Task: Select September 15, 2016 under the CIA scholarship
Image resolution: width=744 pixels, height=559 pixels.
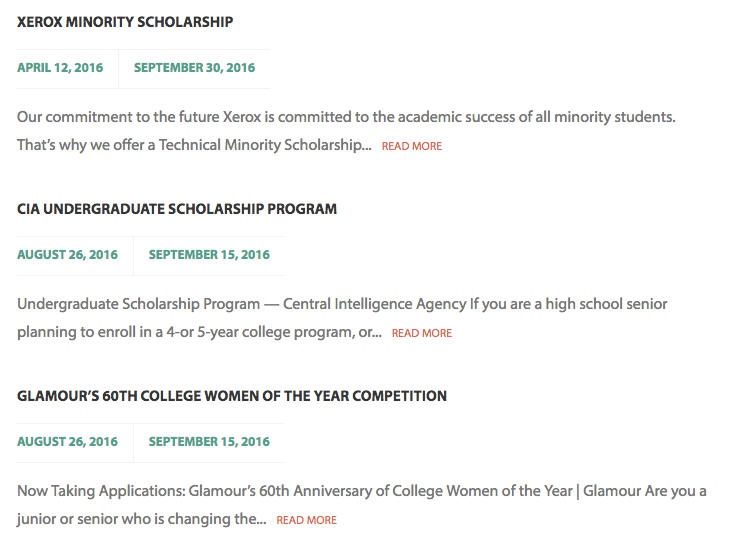Action: click(x=209, y=255)
